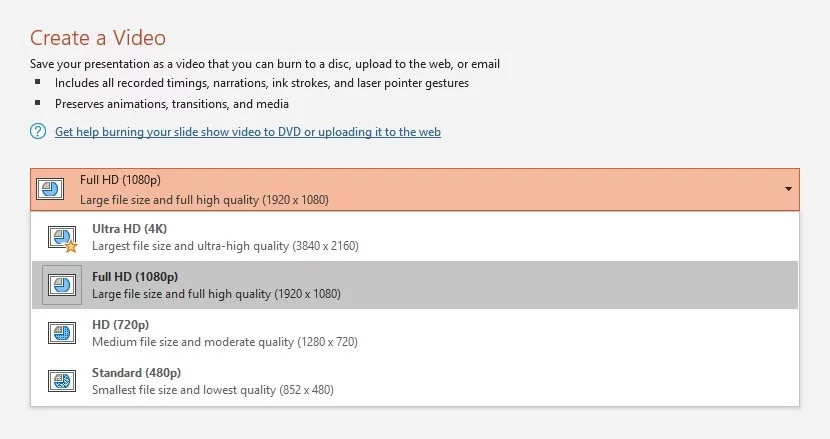Click the Full HD icon in the highlighted list row
830x439 pixels.
pos(61,285)
